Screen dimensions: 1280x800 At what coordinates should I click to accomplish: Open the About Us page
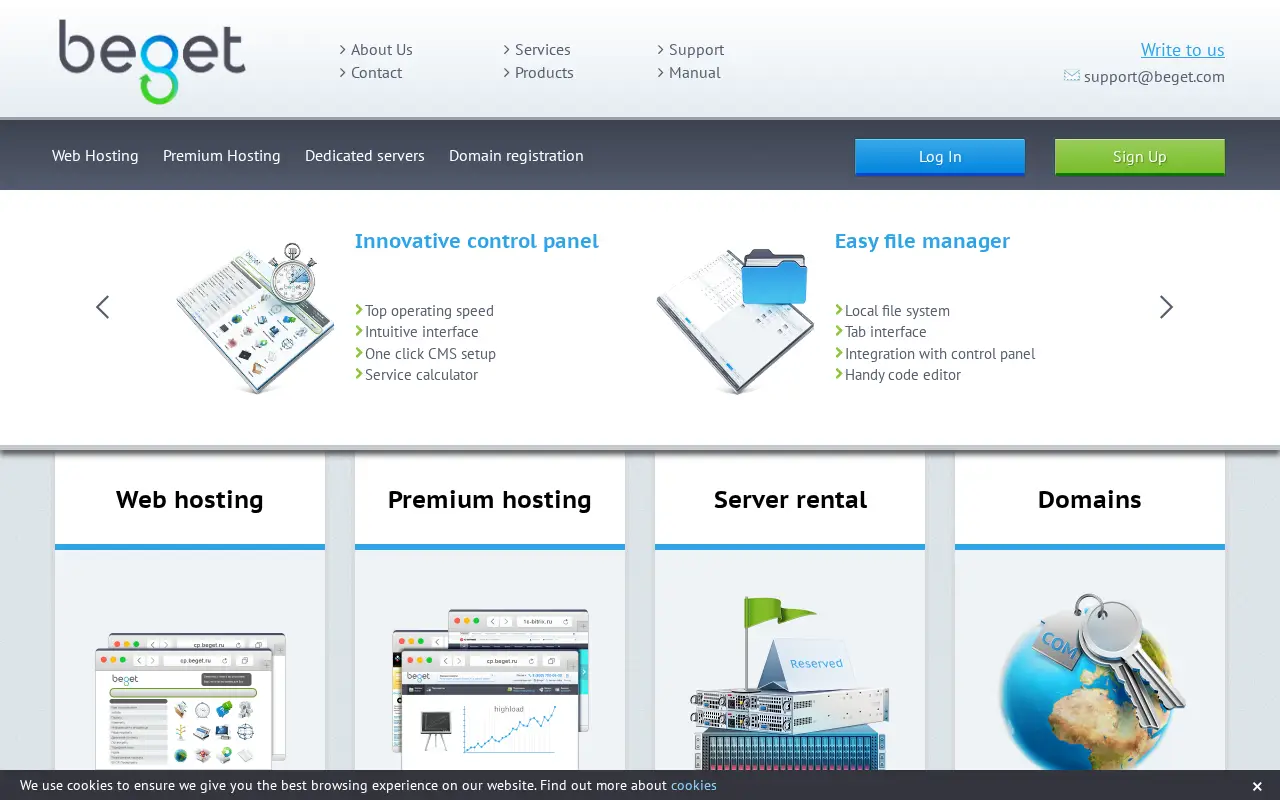[x=381, y=50]
